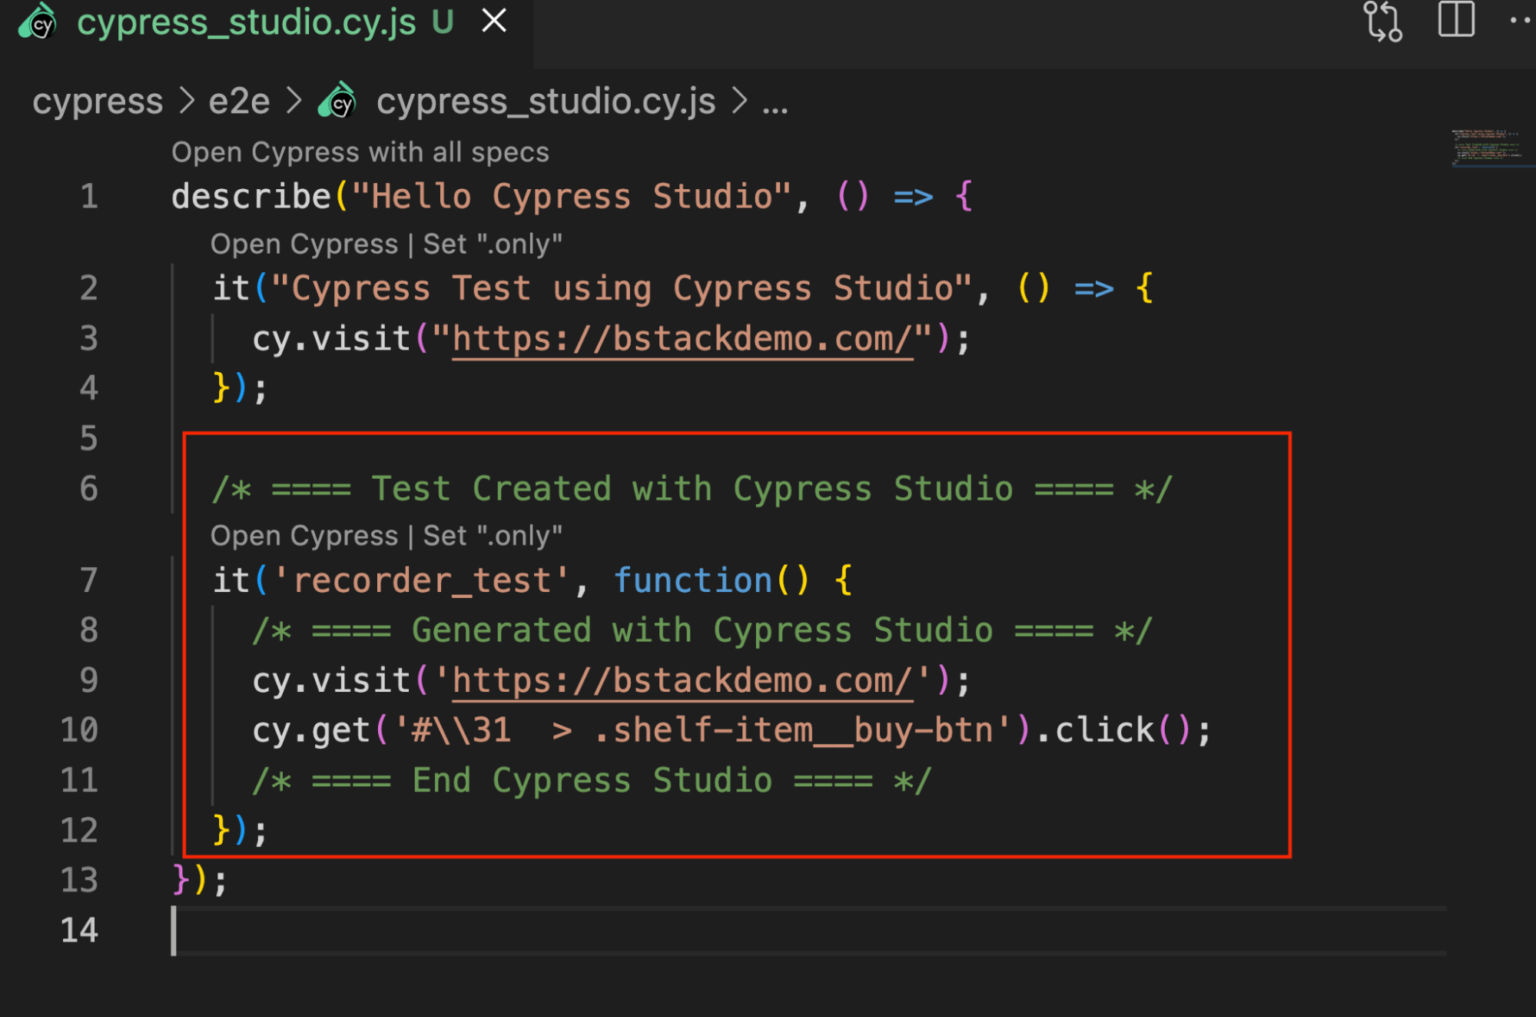Open the bstackdemo.com link on line 9

pos(683,680)
